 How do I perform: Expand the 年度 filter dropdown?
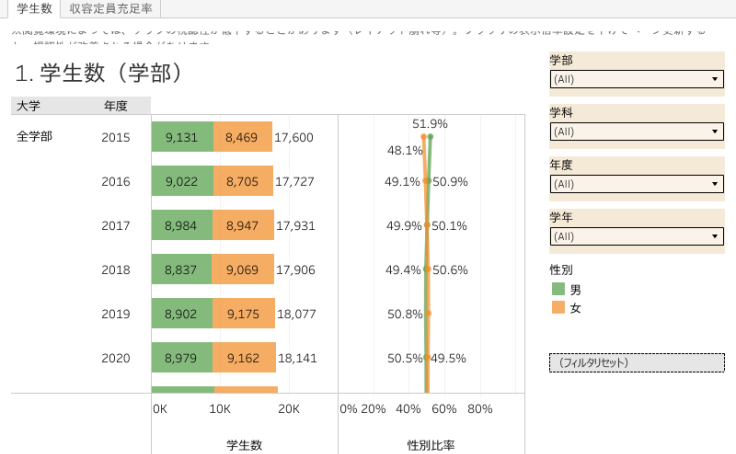tap(636, 183)
